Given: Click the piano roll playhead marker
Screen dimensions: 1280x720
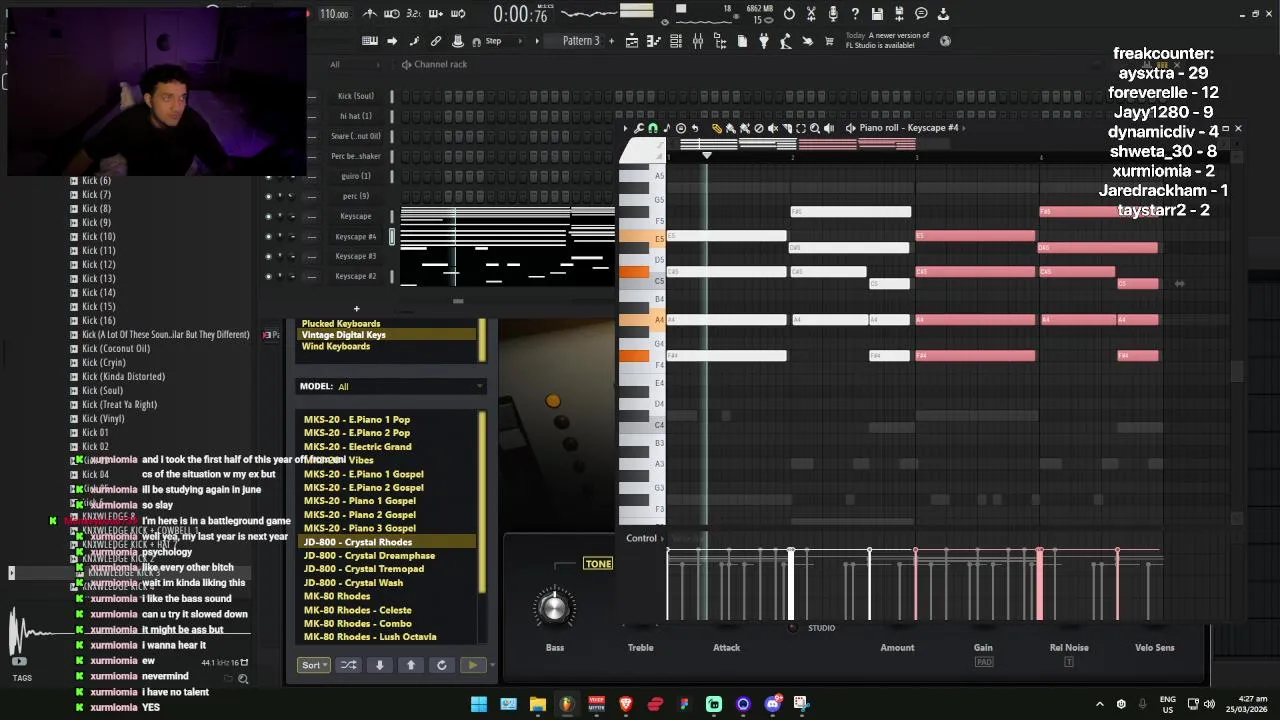Looking at the screenshot, I should [707, 155].
